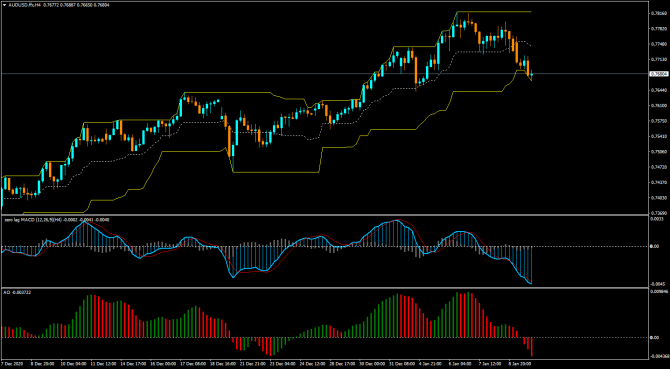Click the AUDUSD H4 chart title text
Viewport: 670px width, 369px height.
click(23, 5)
